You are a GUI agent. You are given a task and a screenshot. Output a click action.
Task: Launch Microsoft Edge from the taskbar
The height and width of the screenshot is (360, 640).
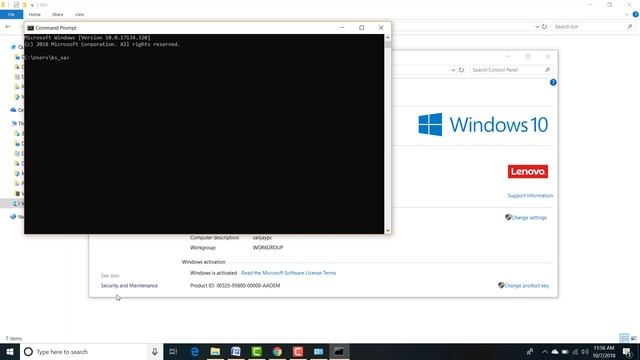195,351
